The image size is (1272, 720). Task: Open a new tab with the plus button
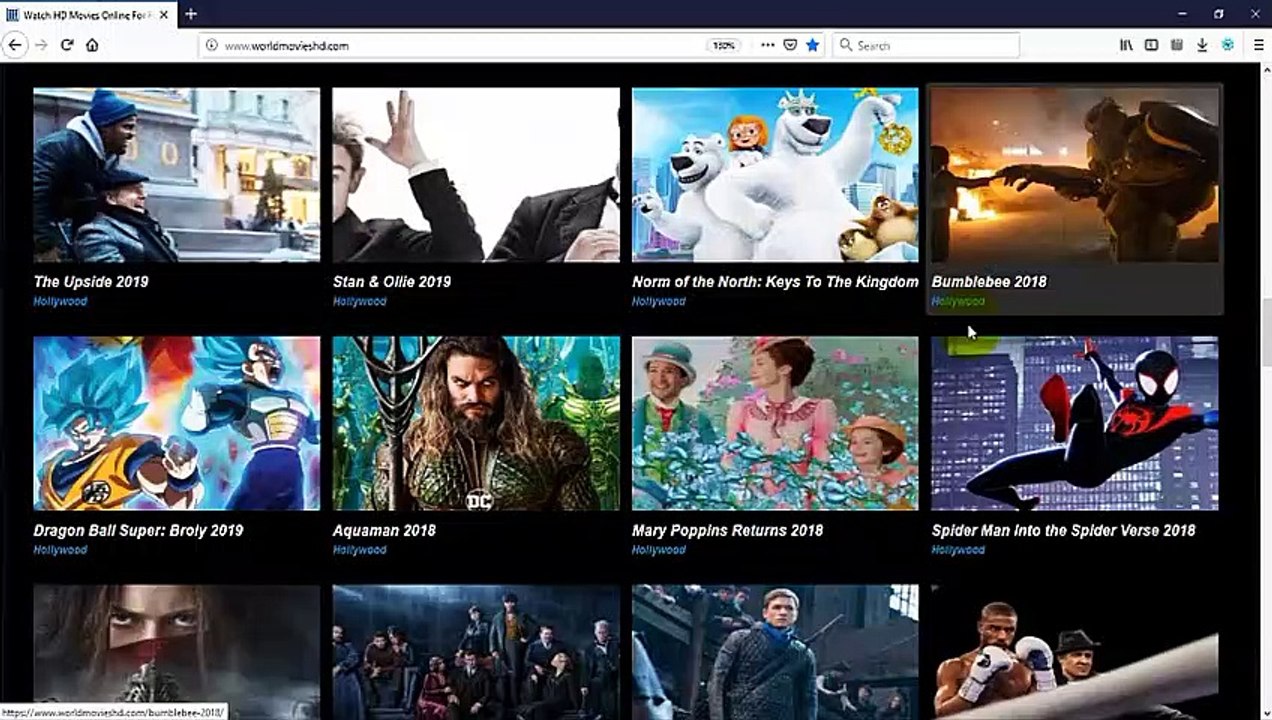pos(191,14)
